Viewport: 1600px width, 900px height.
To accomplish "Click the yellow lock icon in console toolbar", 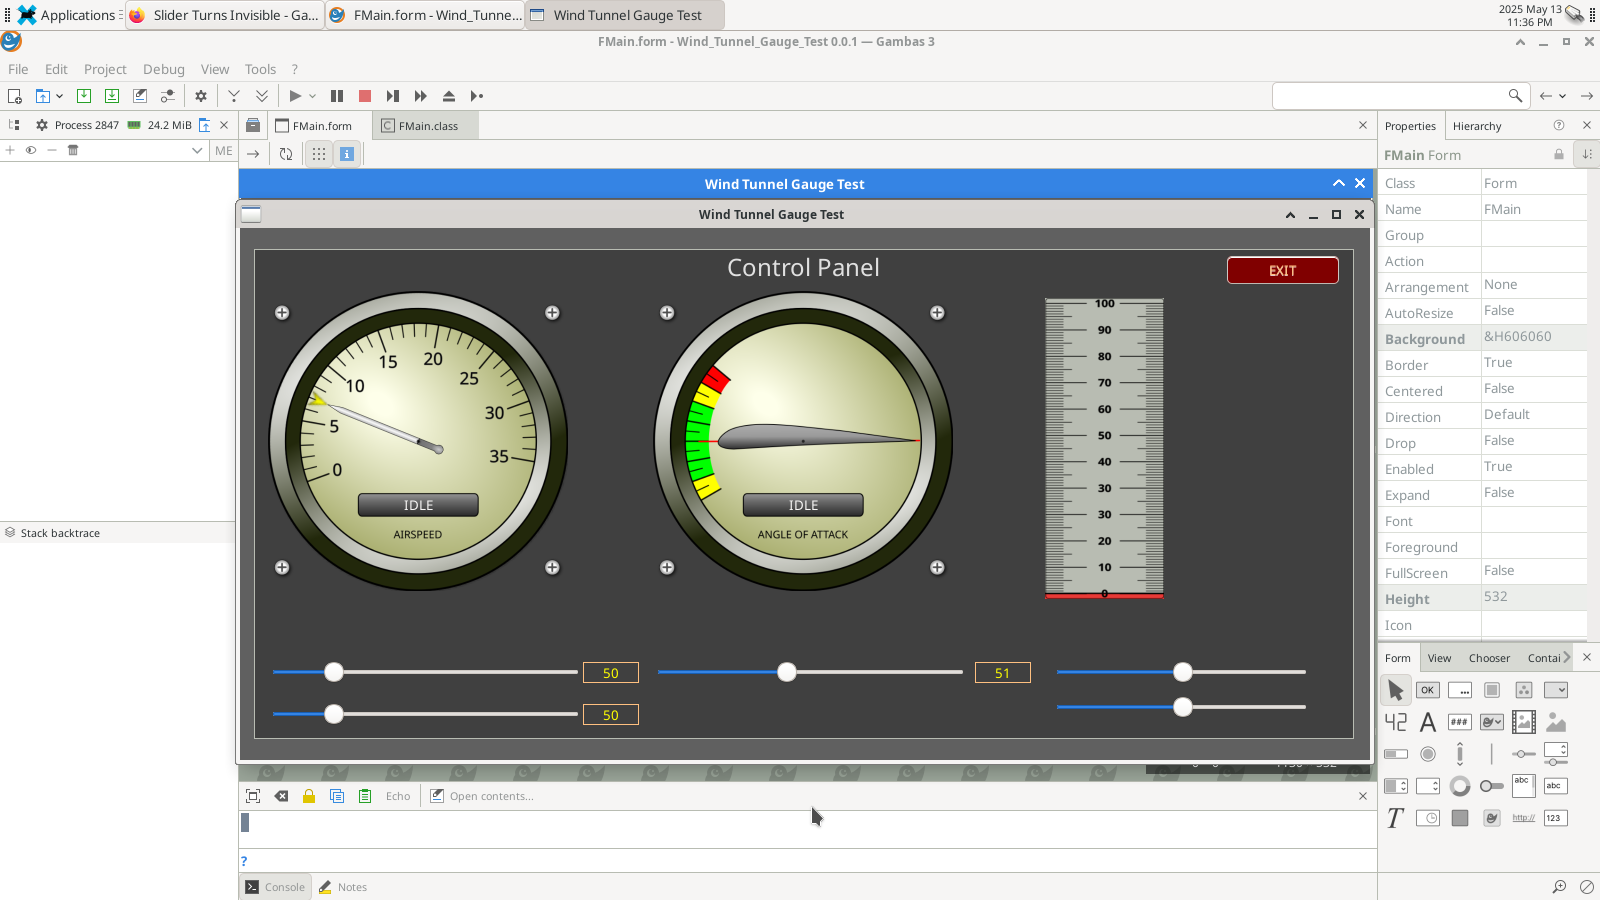I will click(x=309, y=796).
